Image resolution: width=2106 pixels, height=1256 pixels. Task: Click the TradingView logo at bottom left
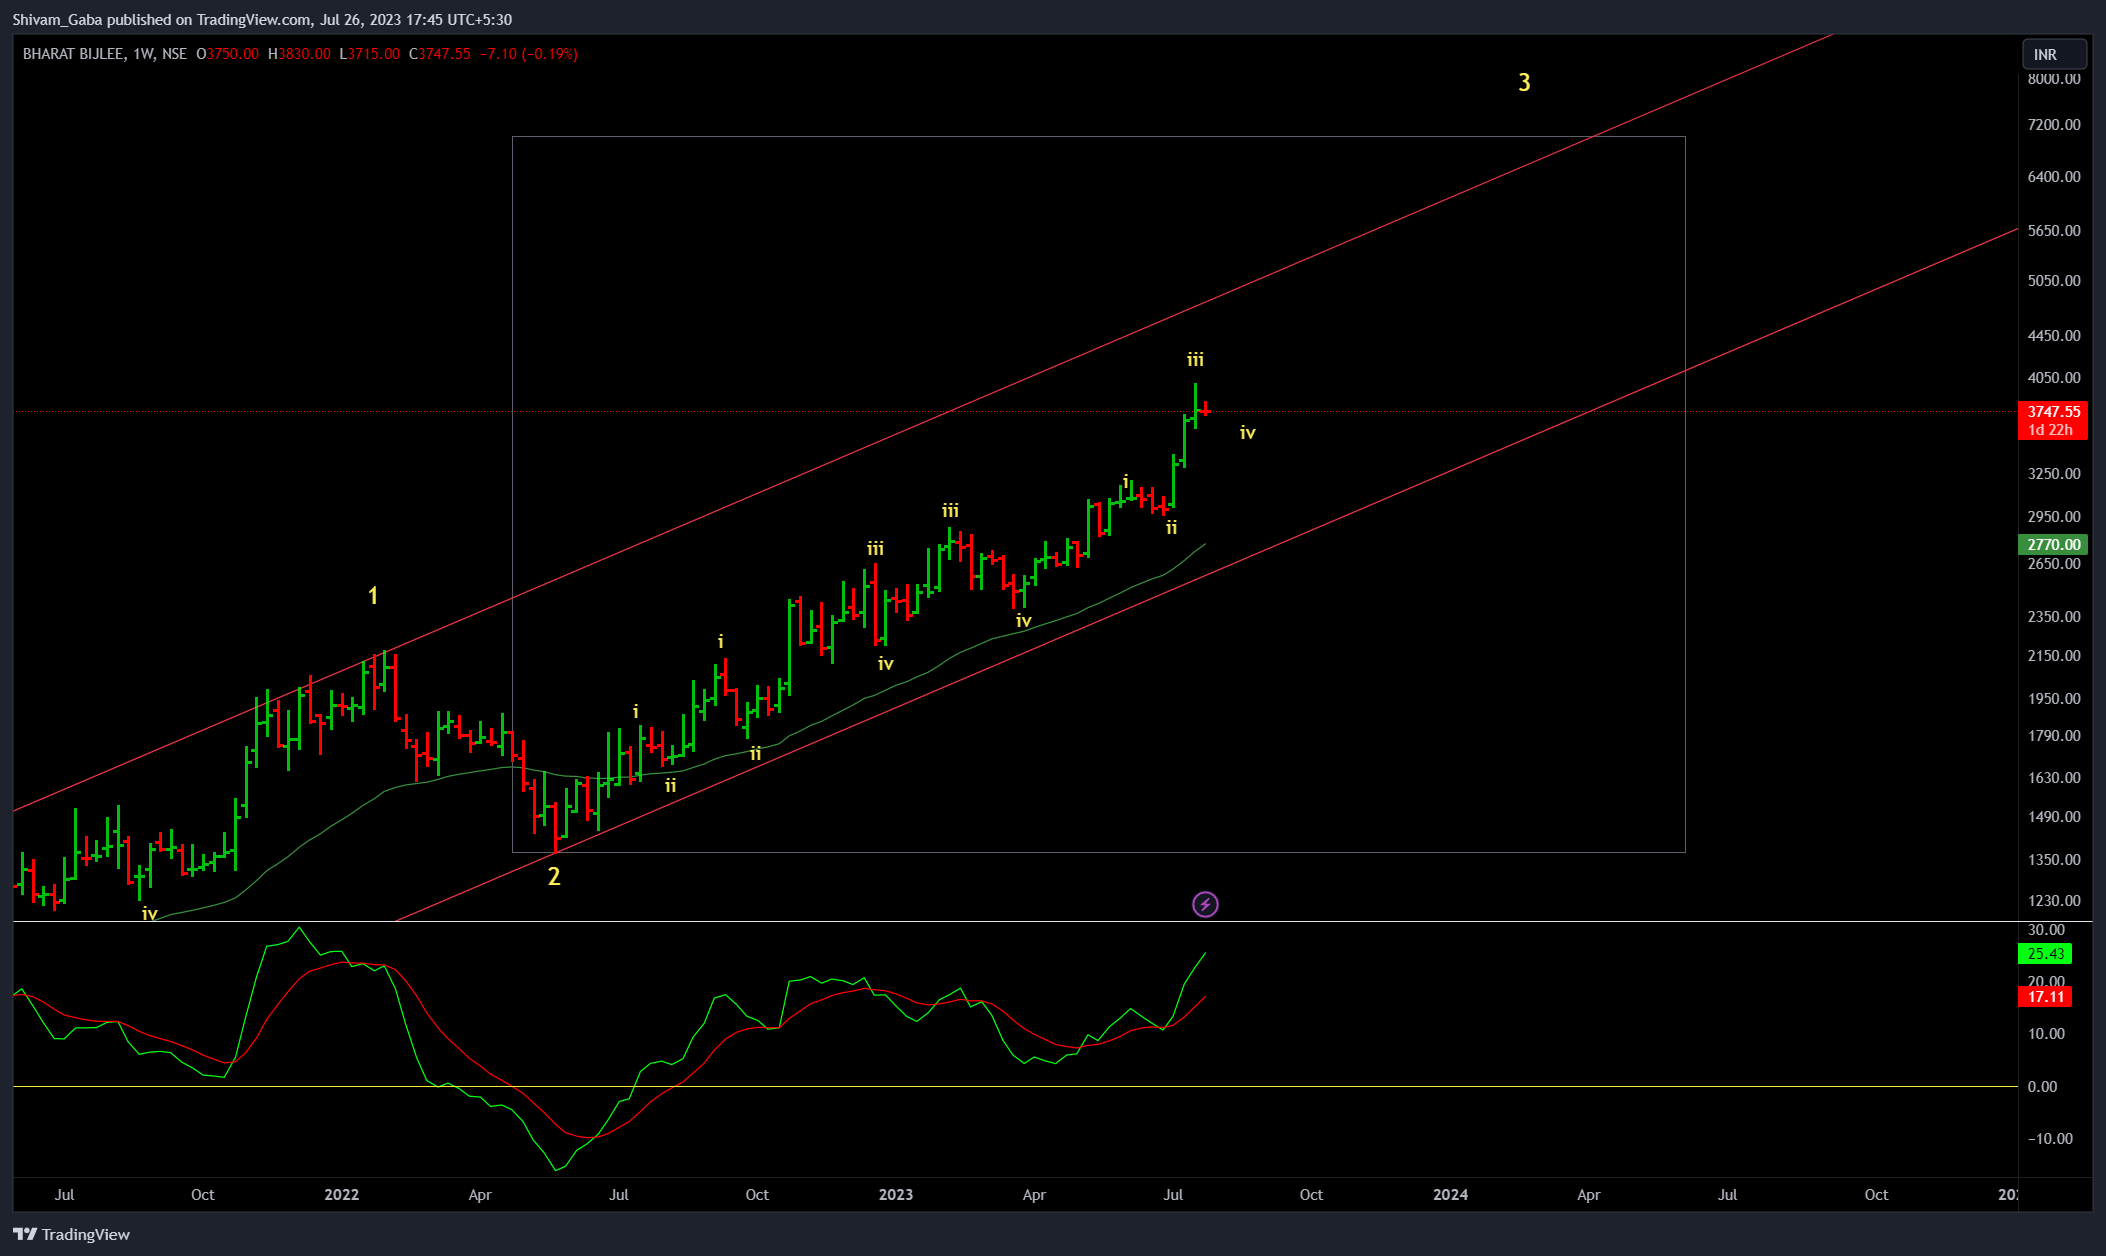[71, 1234]
